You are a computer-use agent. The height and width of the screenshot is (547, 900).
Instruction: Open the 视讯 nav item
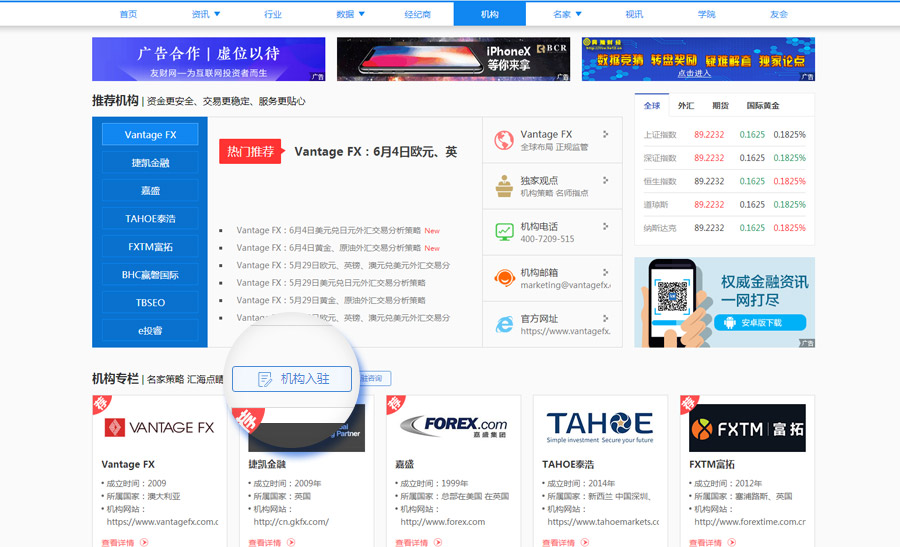(x=634, y=14)
